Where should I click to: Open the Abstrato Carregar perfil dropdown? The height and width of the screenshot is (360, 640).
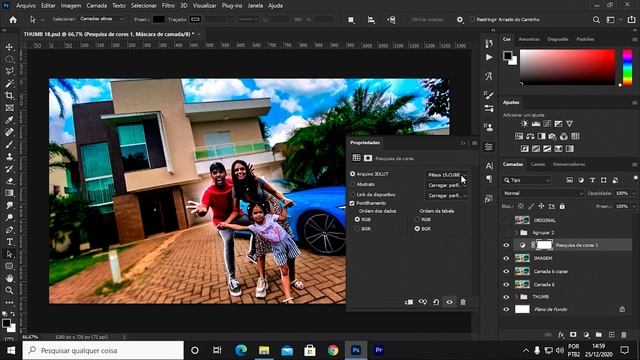[x=447, y=185]
